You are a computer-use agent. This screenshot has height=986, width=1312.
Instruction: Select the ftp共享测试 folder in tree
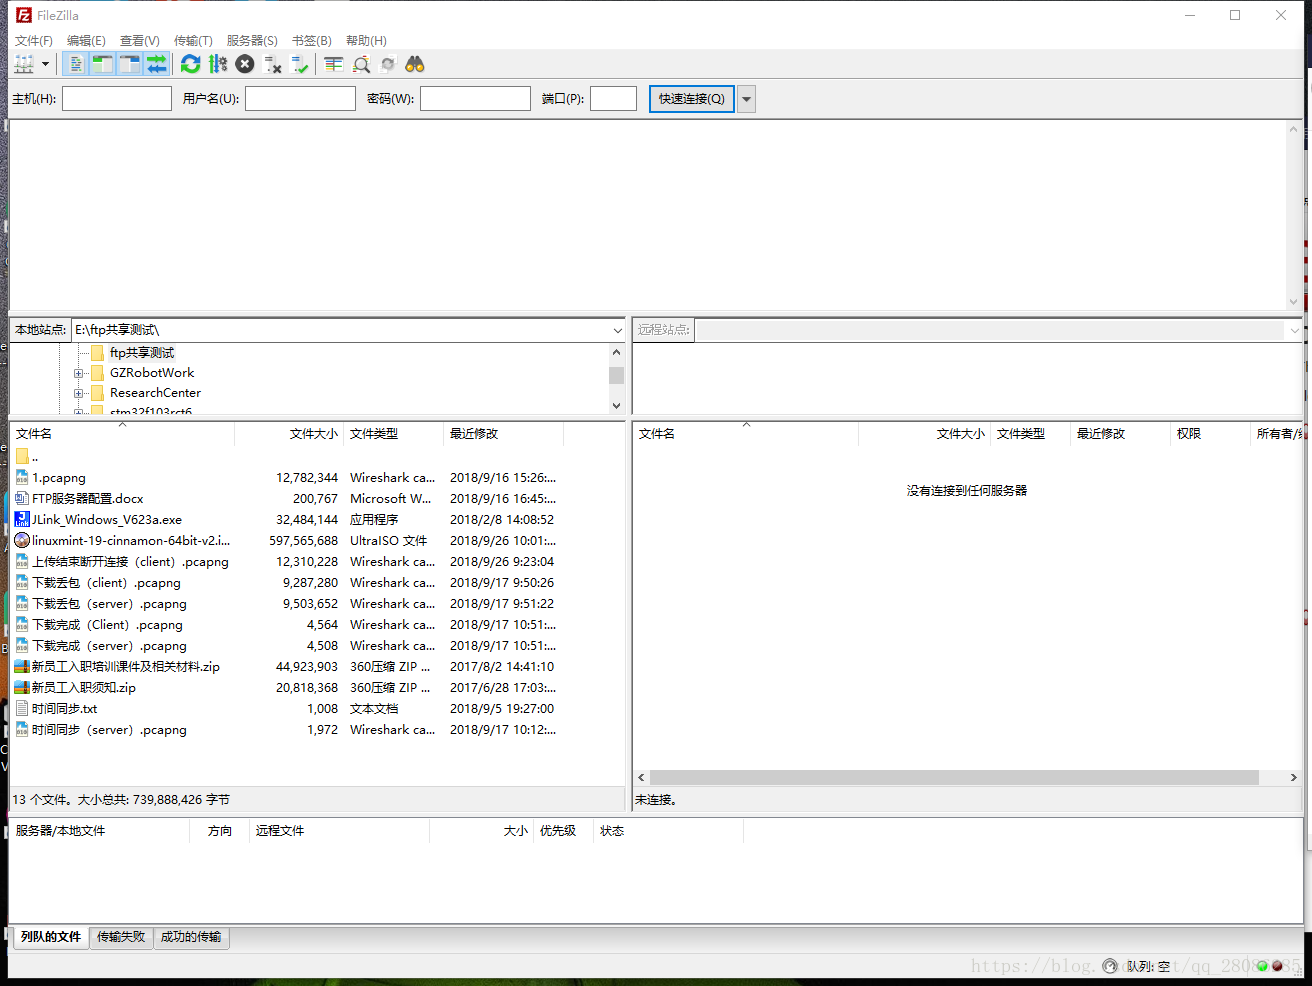141,353
